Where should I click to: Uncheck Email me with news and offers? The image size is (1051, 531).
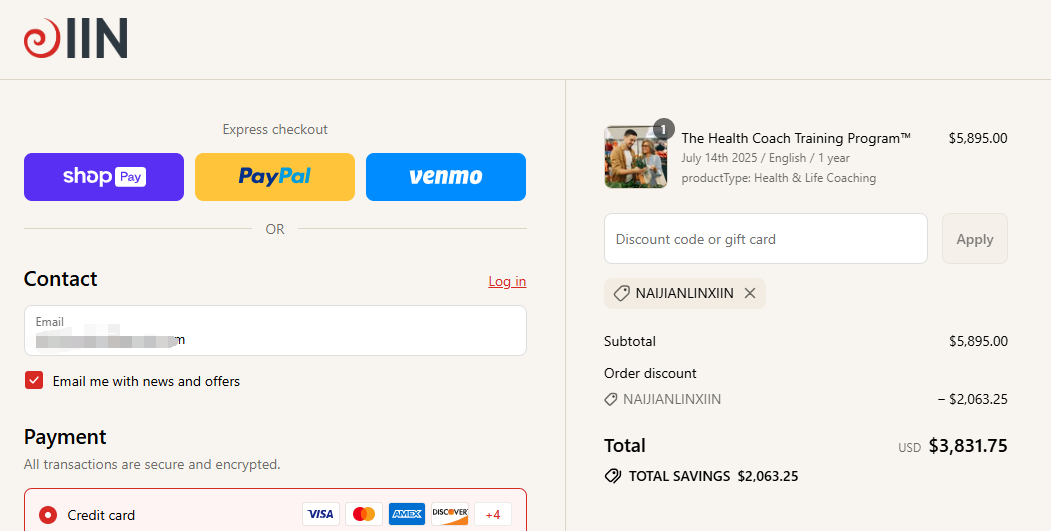pos(34,381)
